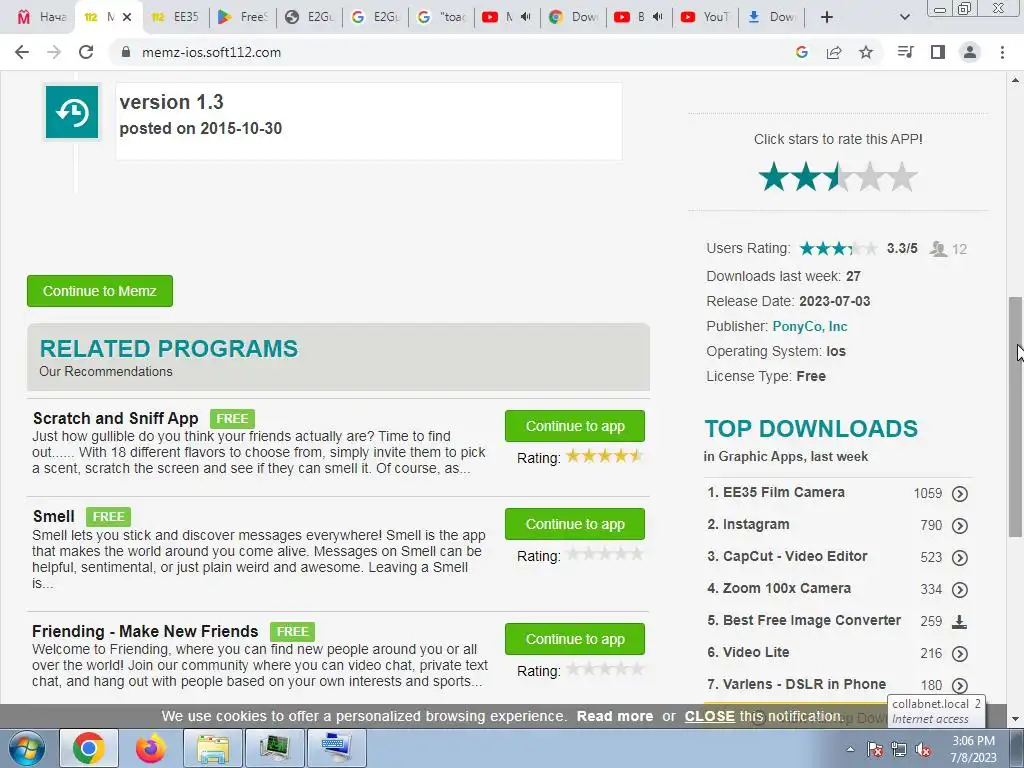
Task: Reload the soft112 page
Action: [86, 52]
